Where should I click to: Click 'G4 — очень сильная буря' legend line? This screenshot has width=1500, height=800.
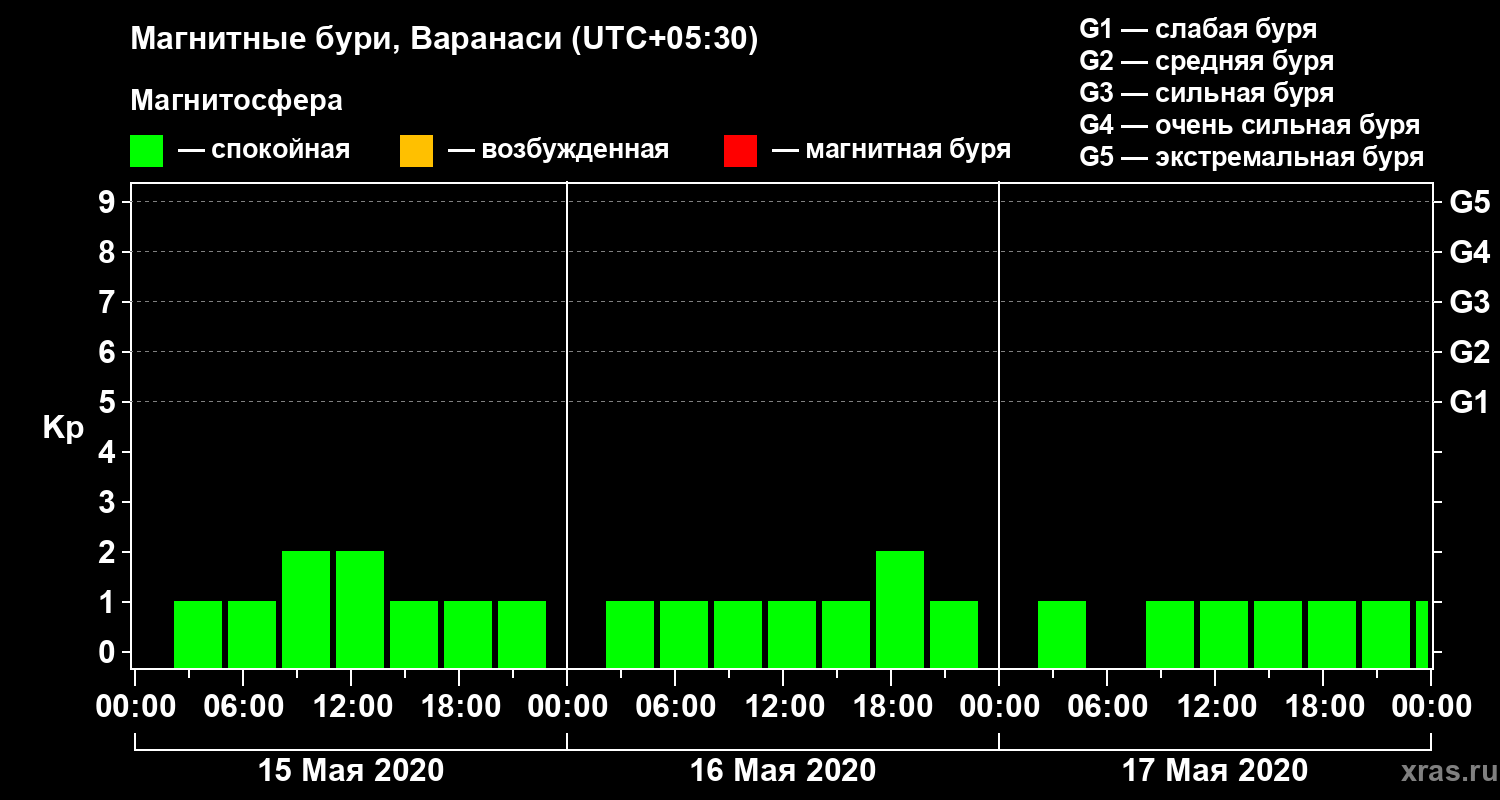point(1249,125)
